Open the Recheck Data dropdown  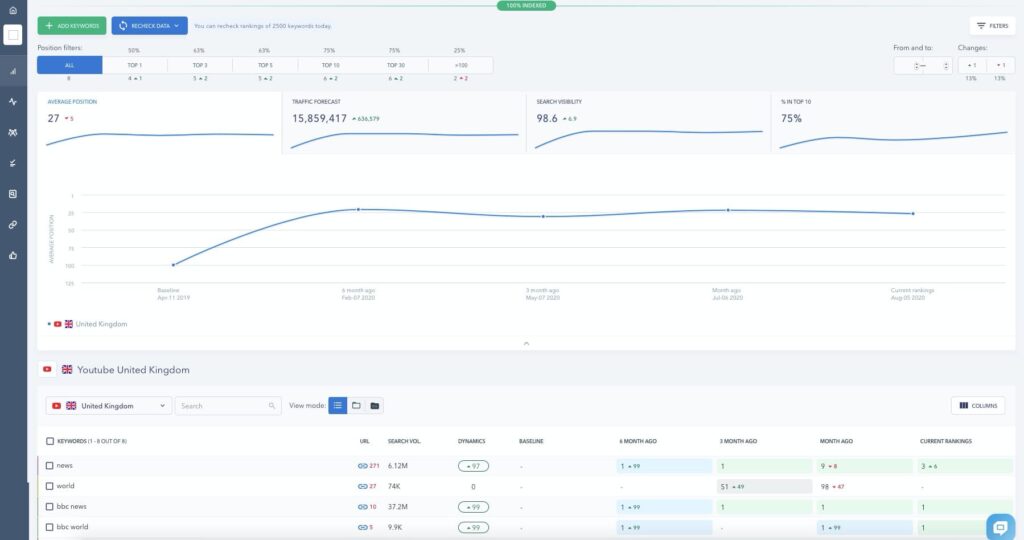[x=150, y=25]
